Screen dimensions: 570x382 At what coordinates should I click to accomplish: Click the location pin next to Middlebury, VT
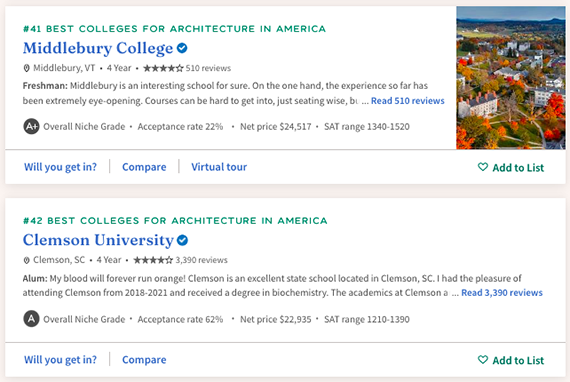pos(26,68)
